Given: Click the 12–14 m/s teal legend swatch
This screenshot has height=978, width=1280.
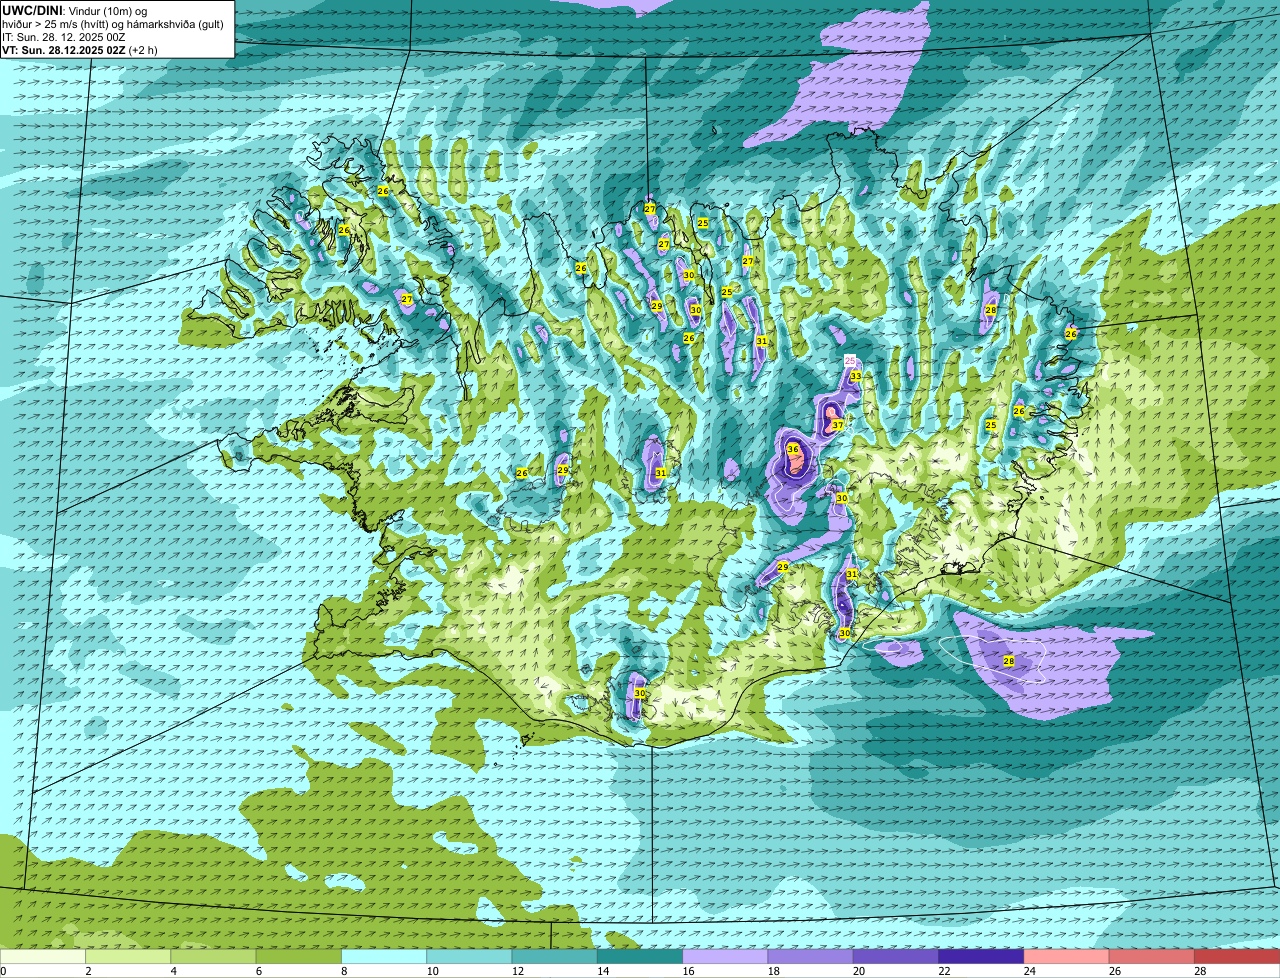Looking at the screenshot, I should [x=555, y=957].
